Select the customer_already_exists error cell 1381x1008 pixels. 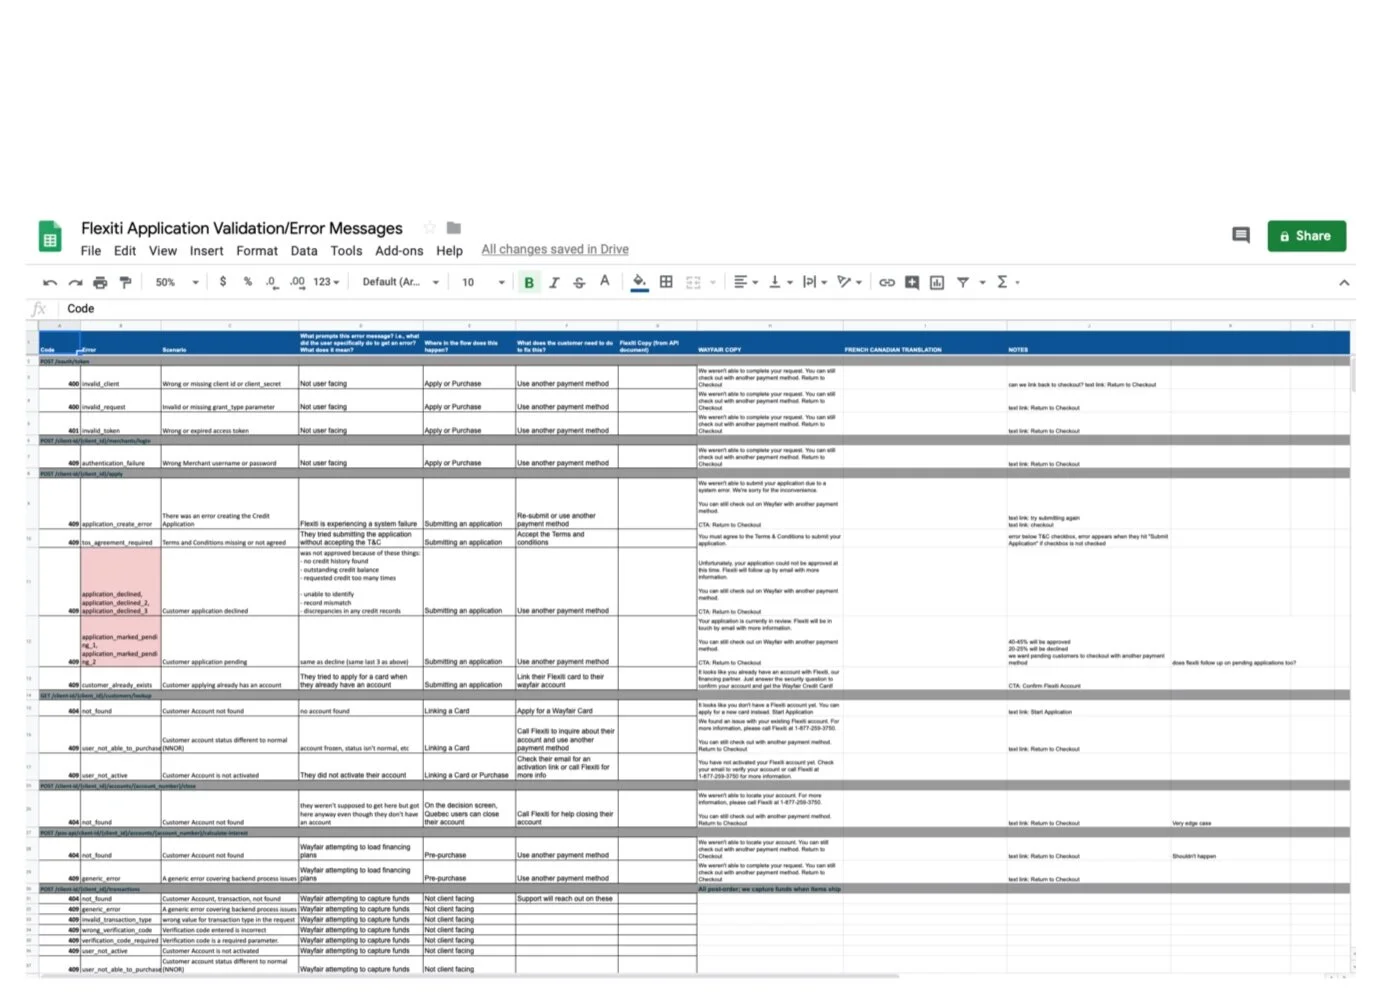[120, 679]
